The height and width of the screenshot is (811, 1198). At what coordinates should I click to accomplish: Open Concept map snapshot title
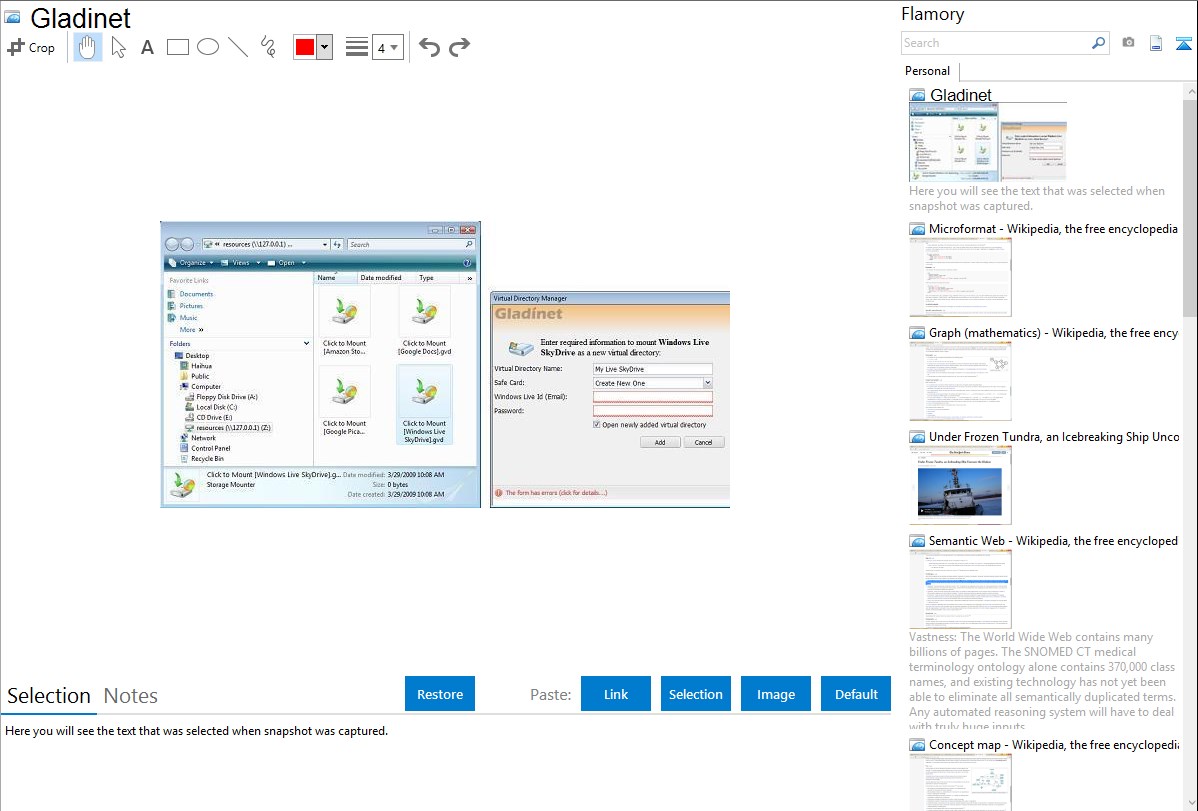1053,744
